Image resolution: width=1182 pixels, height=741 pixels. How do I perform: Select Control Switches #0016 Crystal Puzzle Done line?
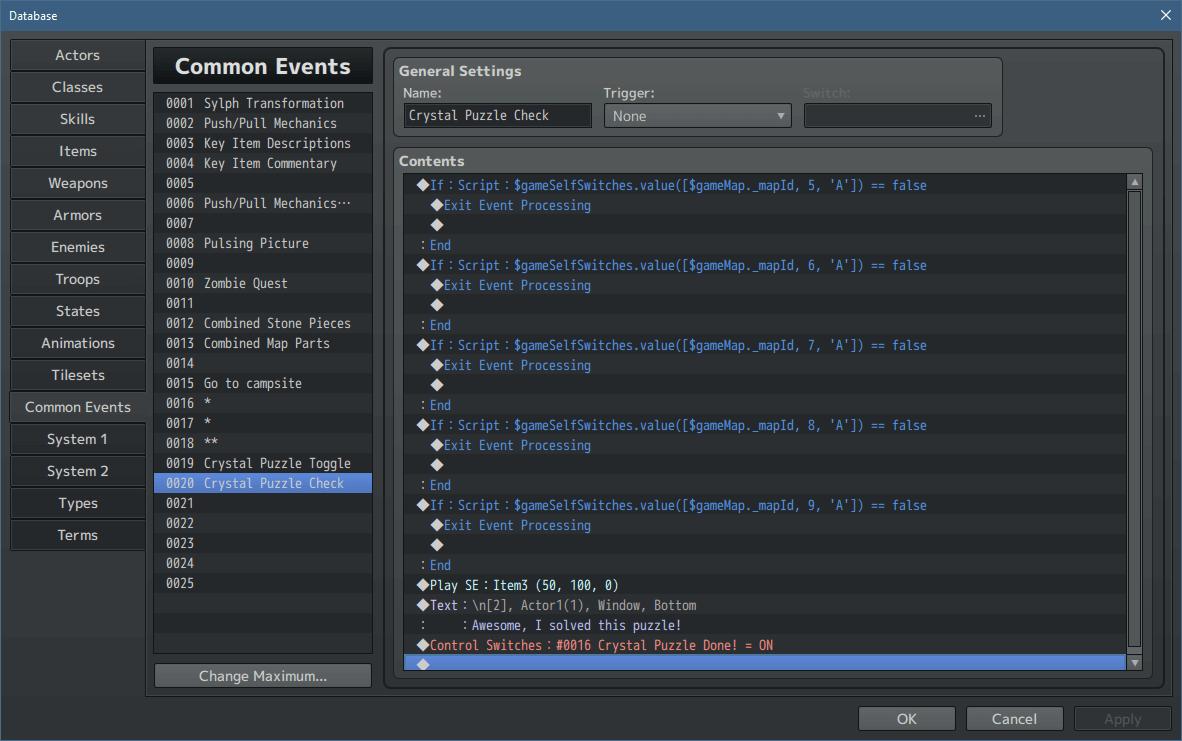click(765, 645)
